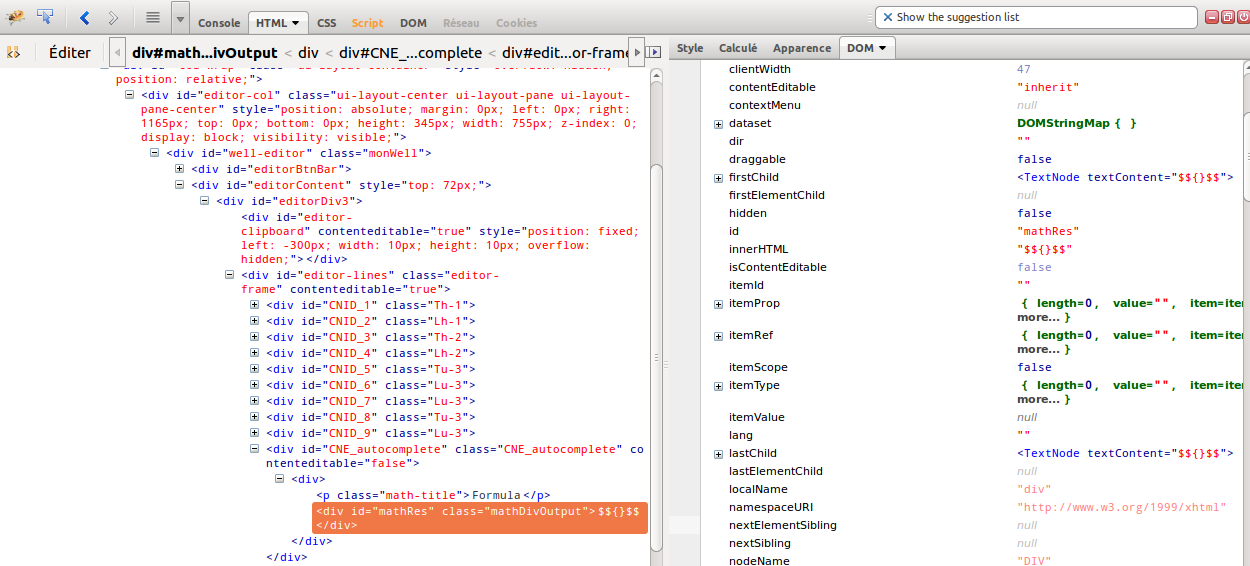Open the dropdown arrow beside the list icon
This screenshot has width=1250, height=566.
pyautogui.click(x=179, y=18)
